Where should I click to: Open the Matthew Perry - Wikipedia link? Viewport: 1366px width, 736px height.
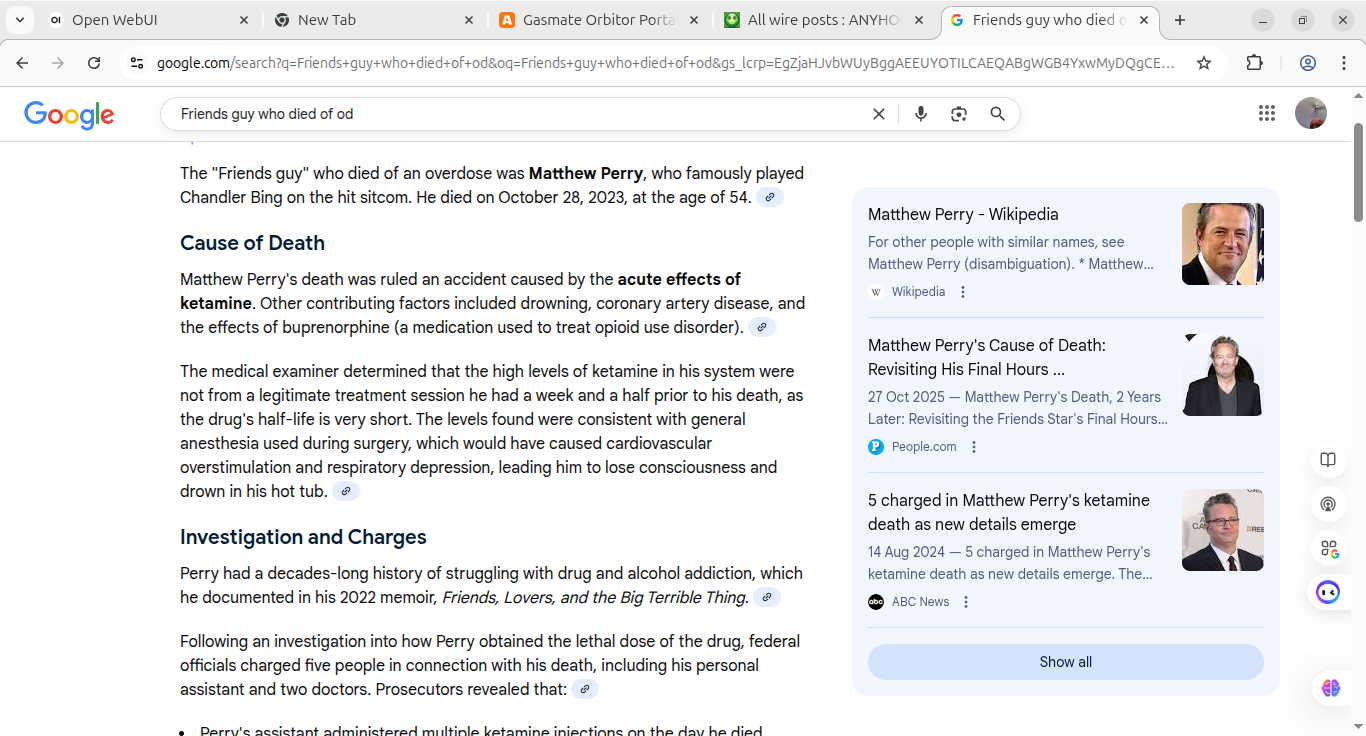point(962,214)
